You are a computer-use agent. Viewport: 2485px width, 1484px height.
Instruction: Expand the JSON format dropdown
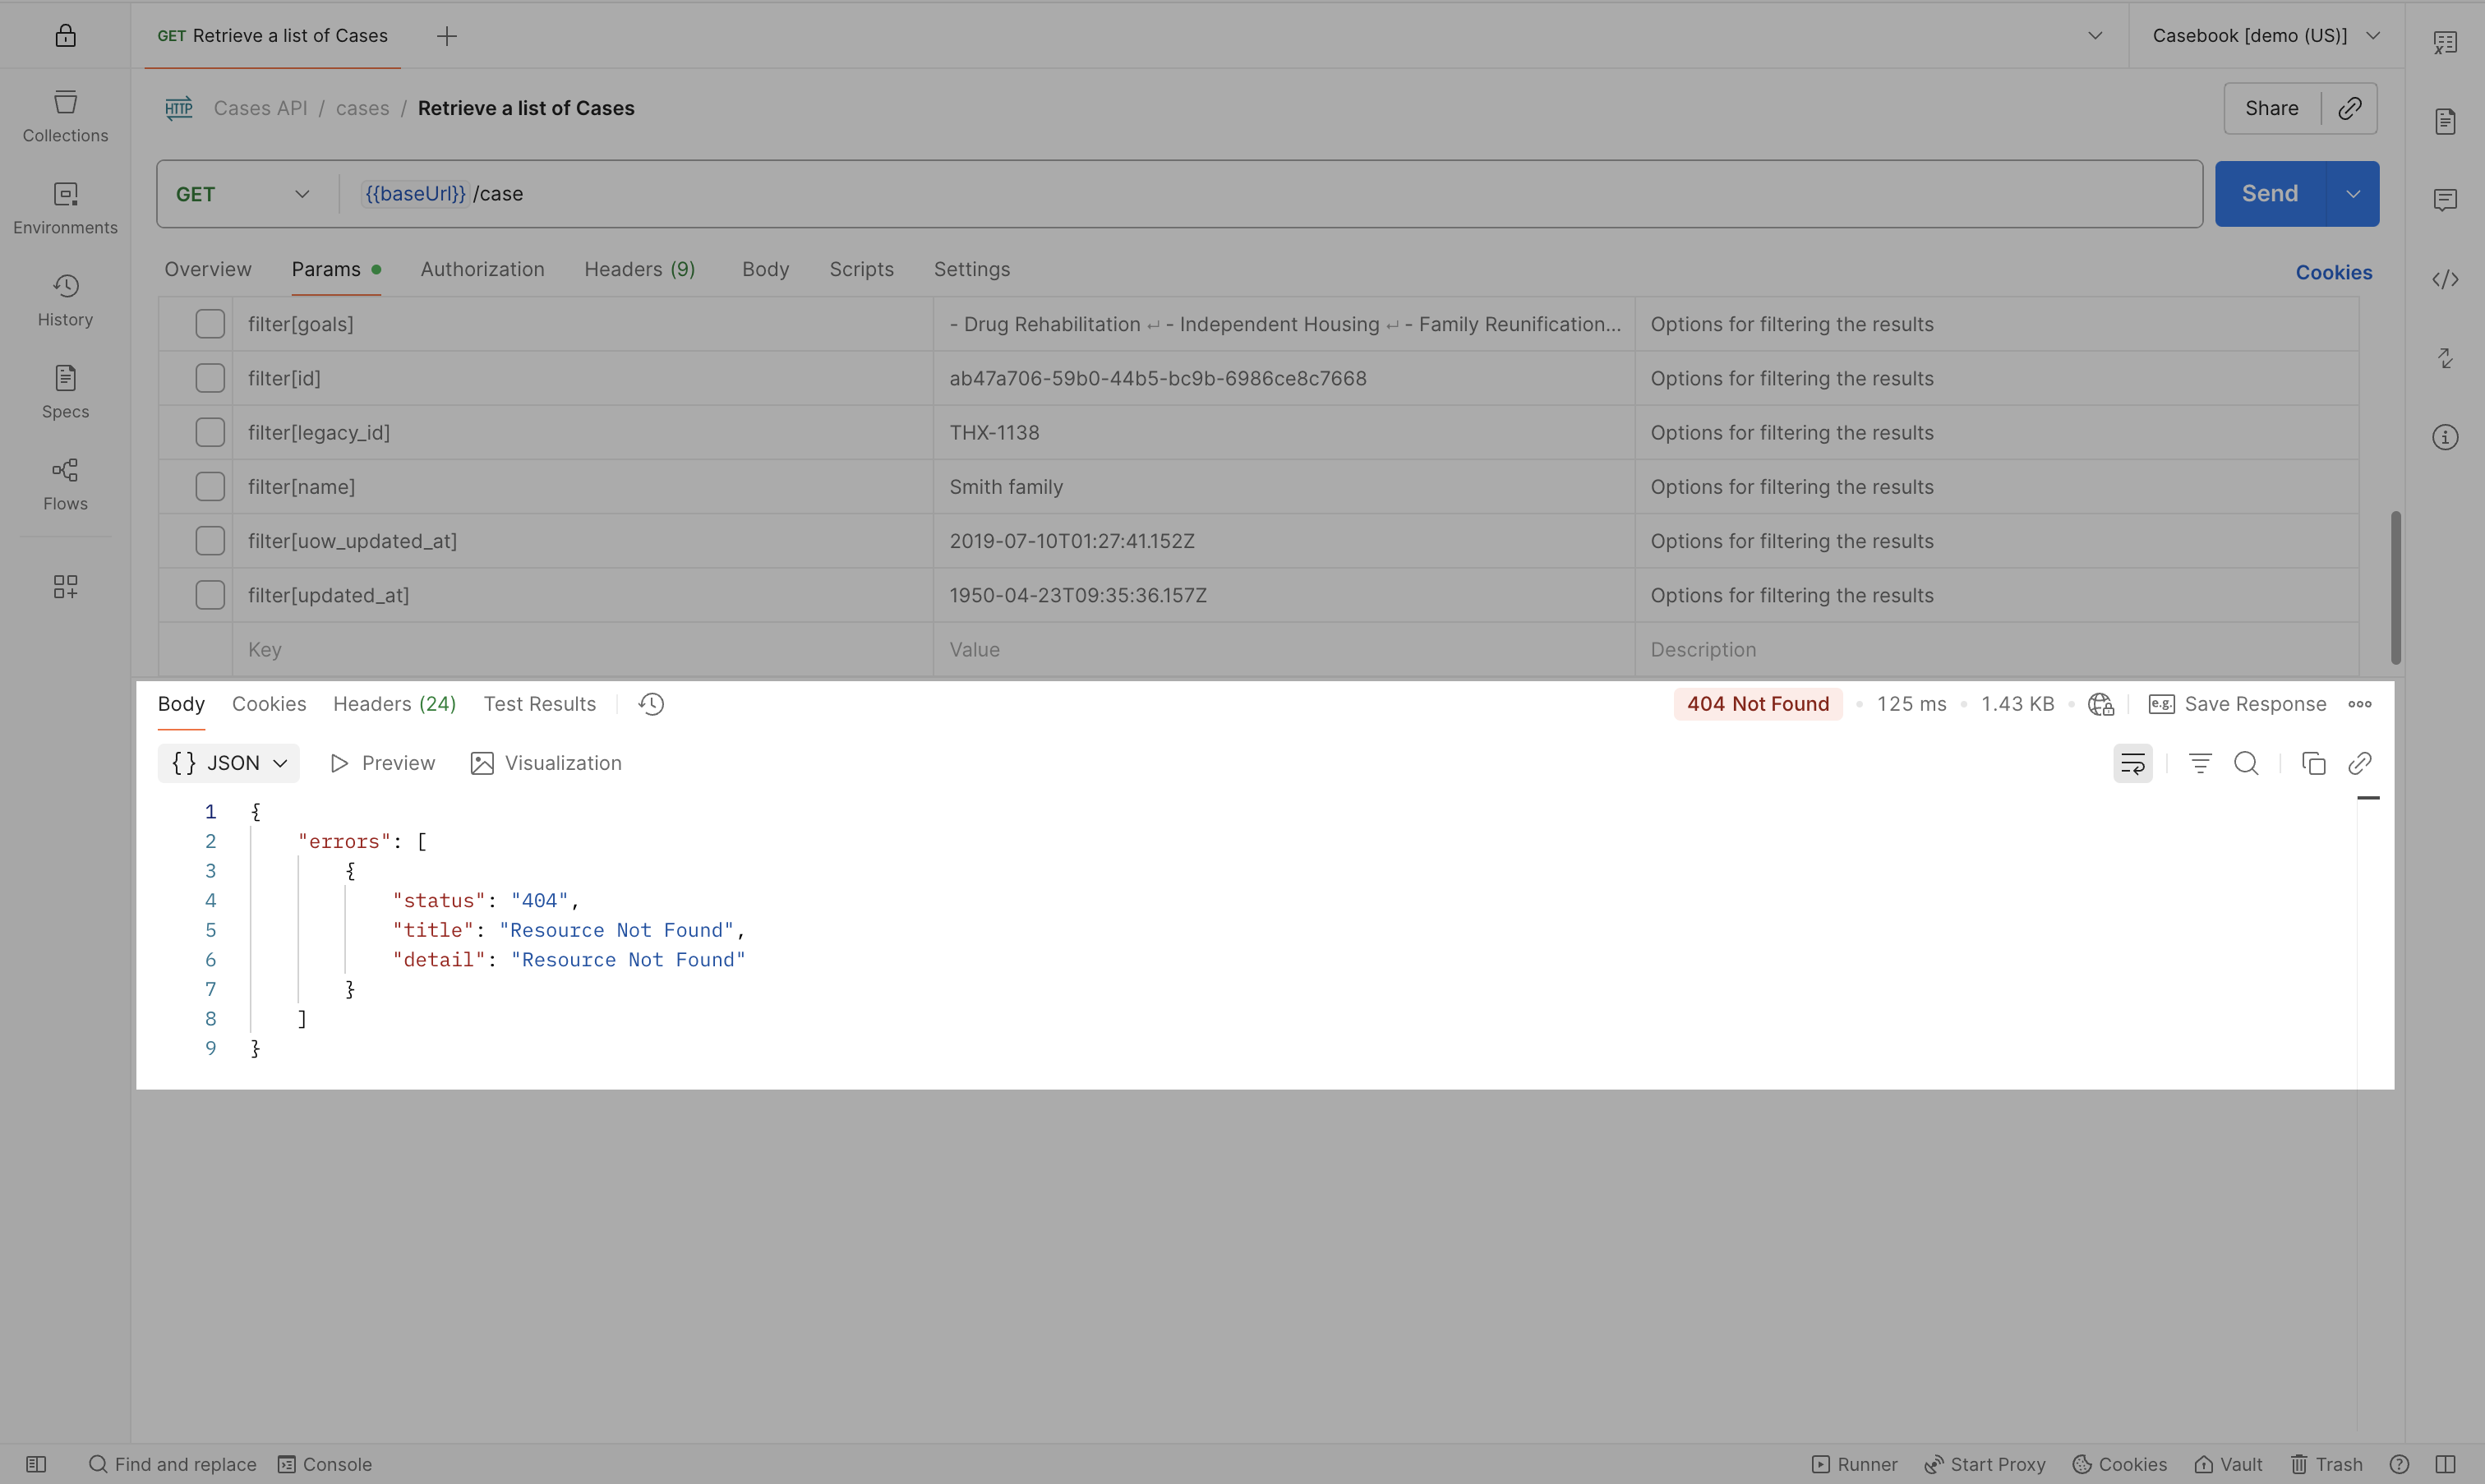click(x=229, y=763)
